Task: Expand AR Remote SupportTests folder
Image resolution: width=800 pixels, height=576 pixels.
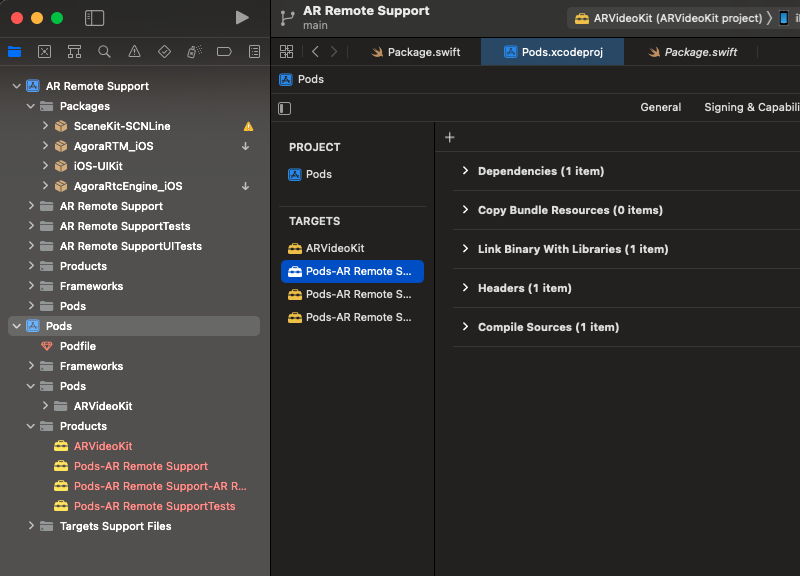Action: click(x=31, y=226)
